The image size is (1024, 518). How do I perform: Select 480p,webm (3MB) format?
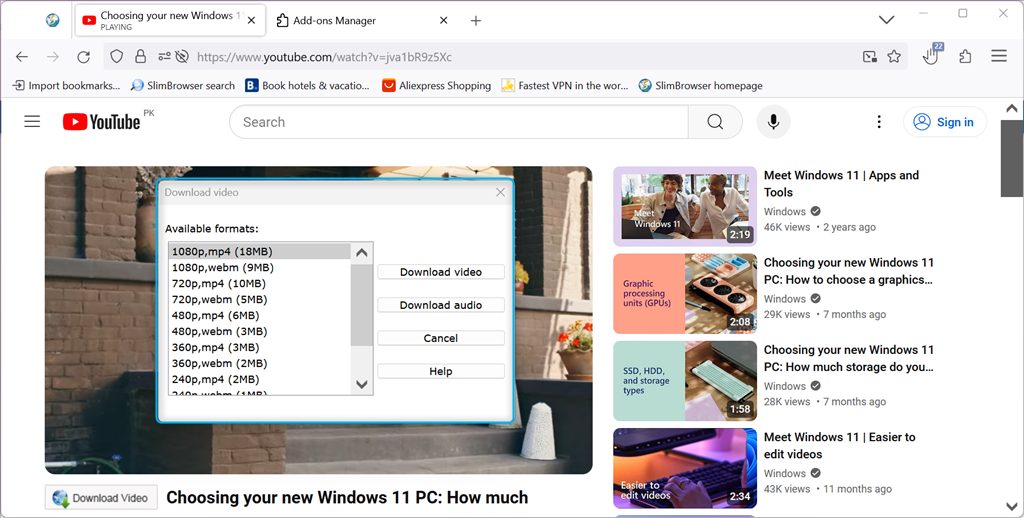(260, 331)
